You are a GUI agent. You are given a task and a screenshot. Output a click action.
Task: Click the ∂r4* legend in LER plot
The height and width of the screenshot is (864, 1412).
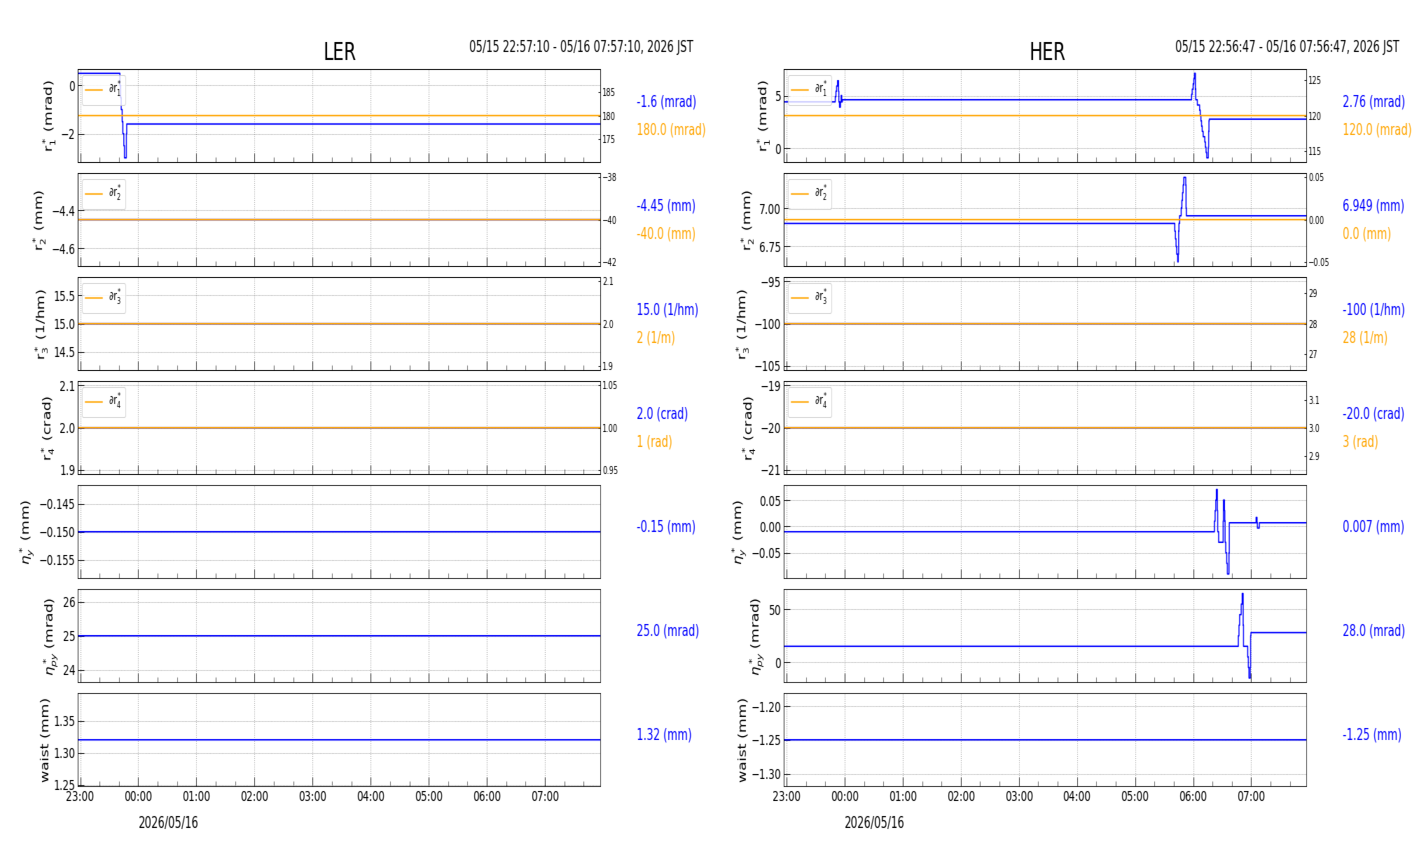coord(103,401)
